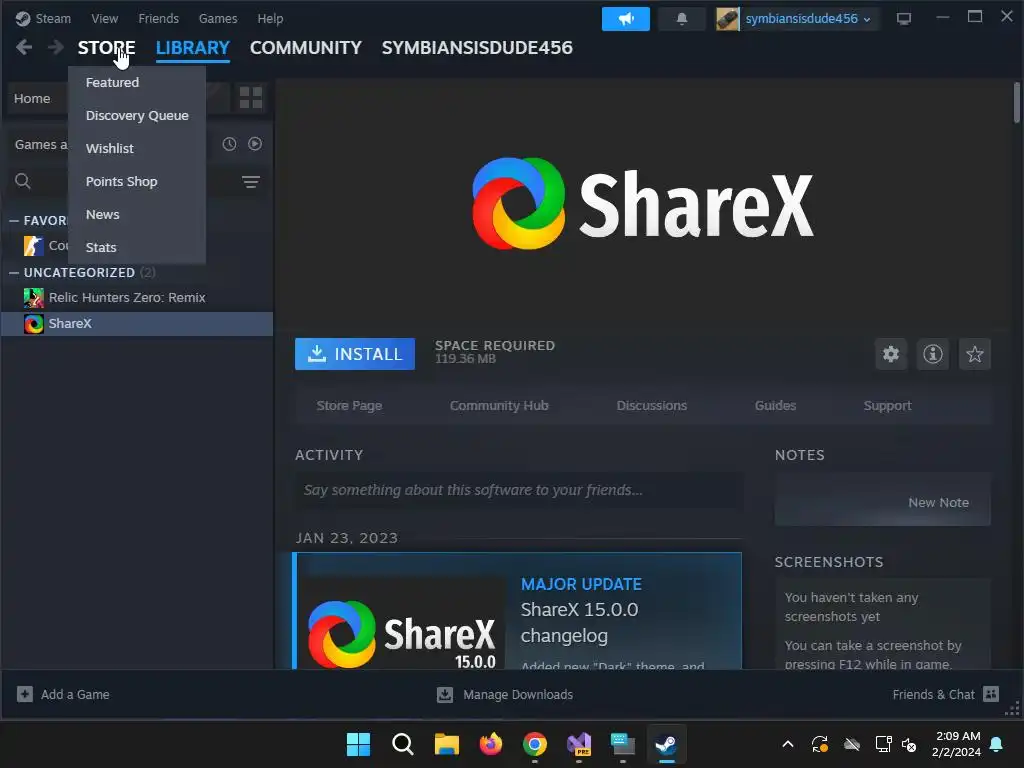View ShareX Guides link
Image resolution: width=1024 pixels, height=768 pixels.
(x=775, y=406)
